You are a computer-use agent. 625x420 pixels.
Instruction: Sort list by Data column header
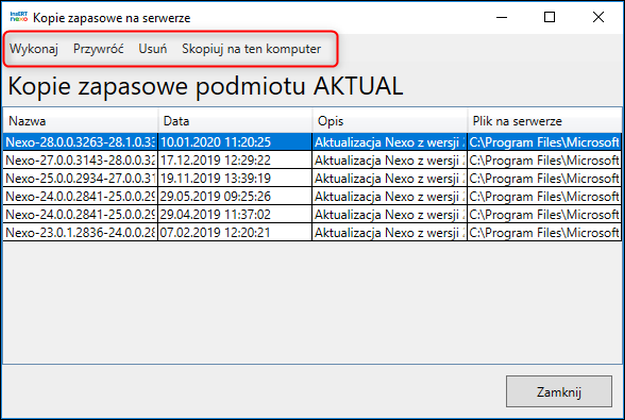pos(235,121)
